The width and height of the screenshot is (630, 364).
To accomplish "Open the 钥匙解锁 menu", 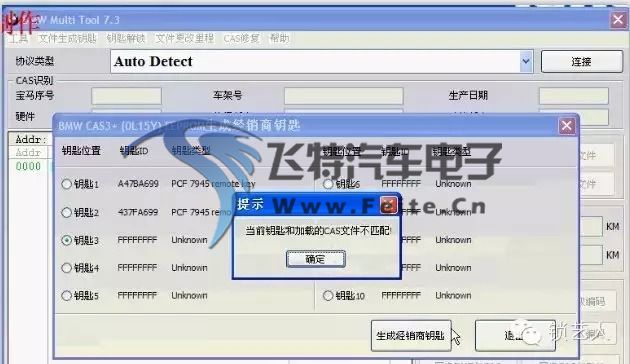I will coord(126,39).
